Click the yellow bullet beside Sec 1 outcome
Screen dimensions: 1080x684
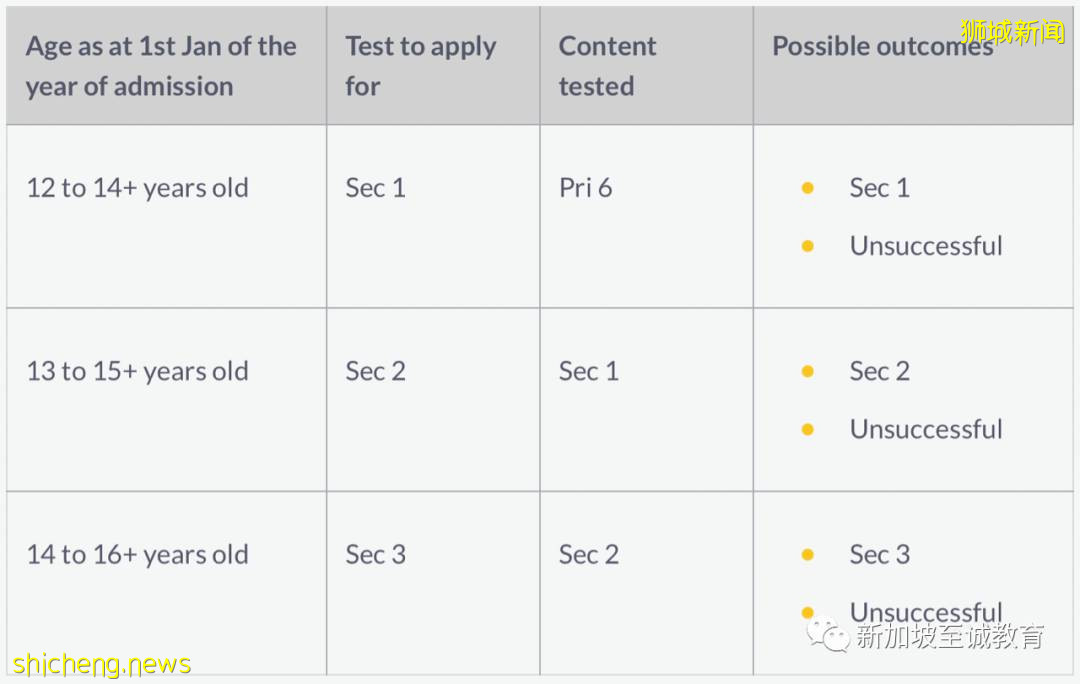[808, 188]
